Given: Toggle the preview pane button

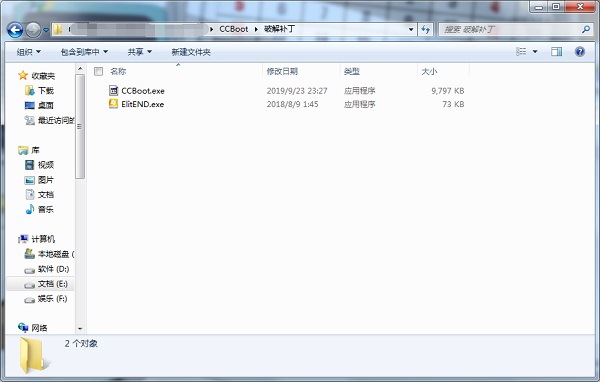Looking at the screenshot, I should coord(556,51).
